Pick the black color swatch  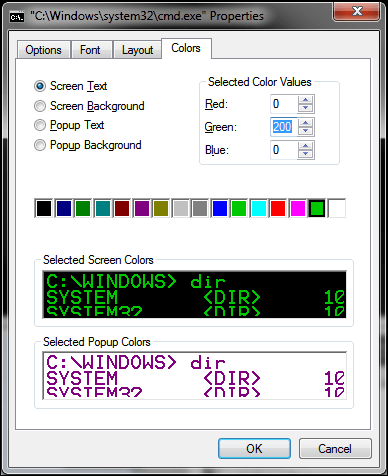tap(44, 208)
